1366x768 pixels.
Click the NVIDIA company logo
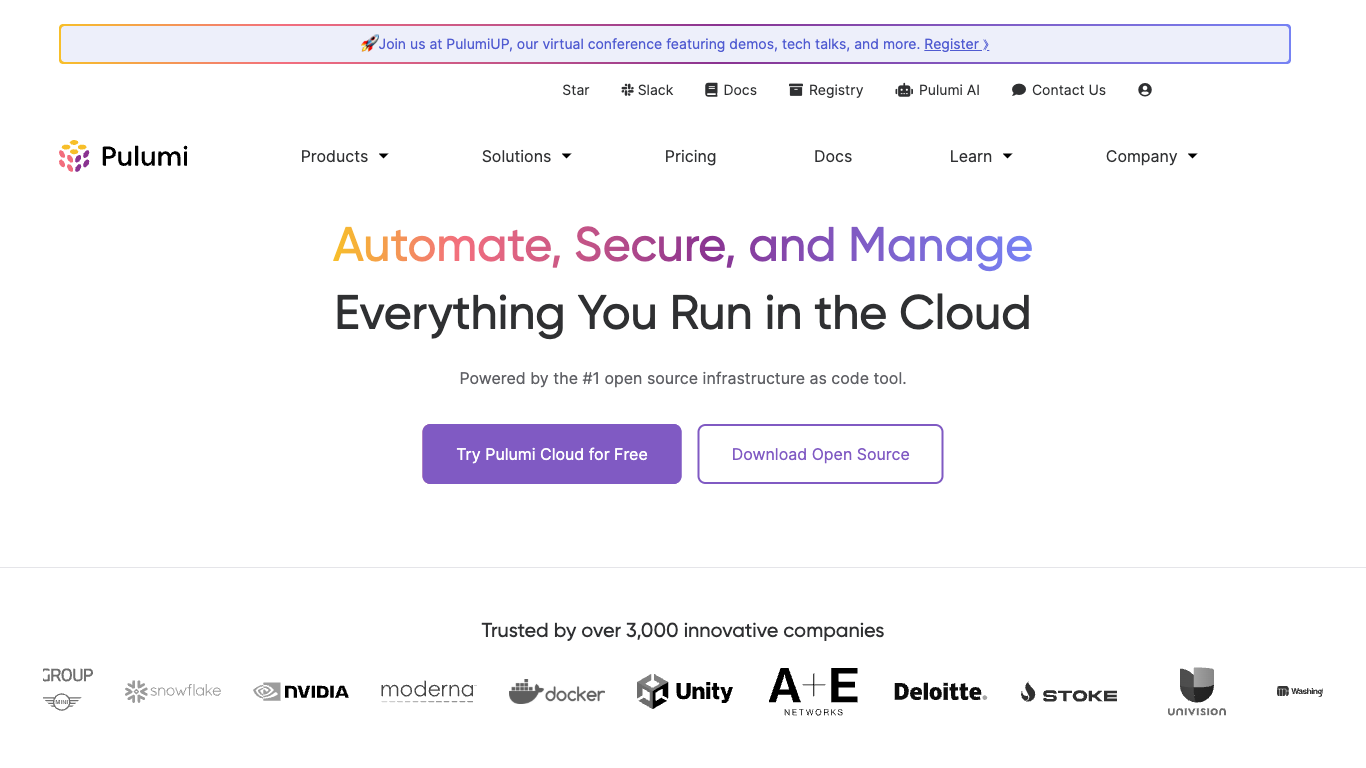tap(301, 691)
